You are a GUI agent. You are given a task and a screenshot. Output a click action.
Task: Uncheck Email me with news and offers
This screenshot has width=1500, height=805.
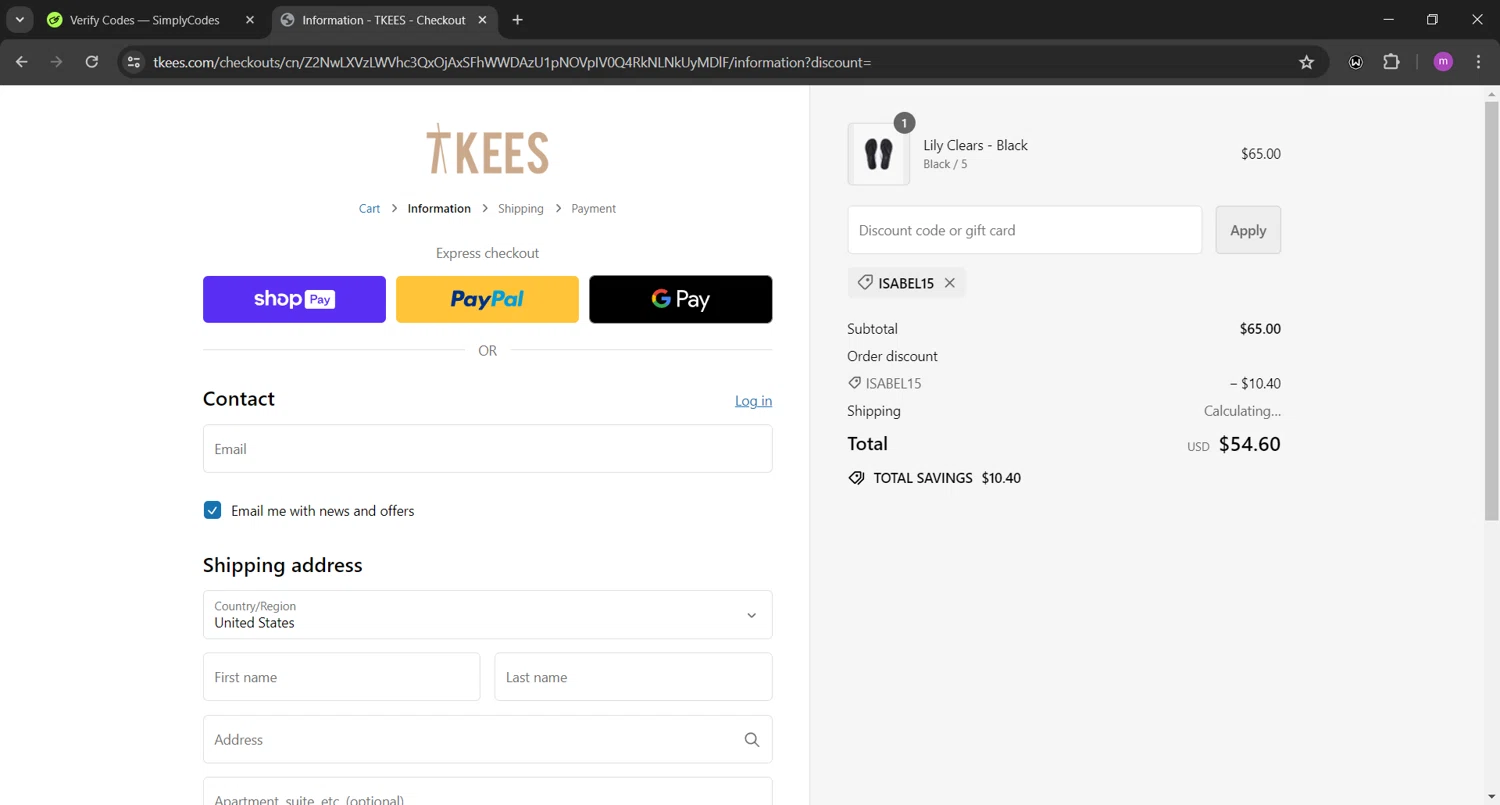tap(212, 511)
